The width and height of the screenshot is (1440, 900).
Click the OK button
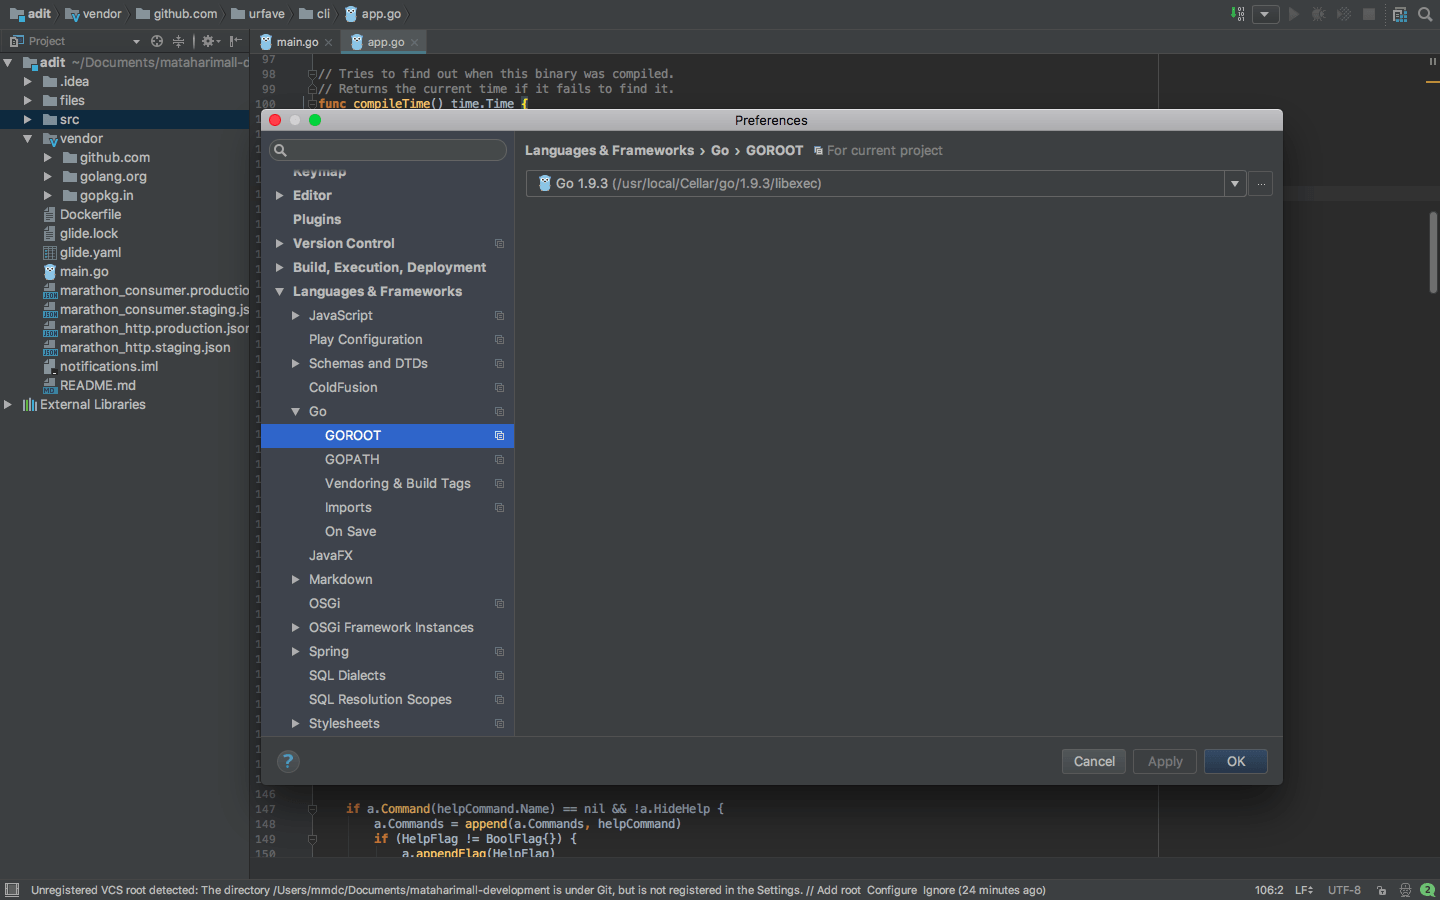pyautogui.click(x=1235, y=761)
